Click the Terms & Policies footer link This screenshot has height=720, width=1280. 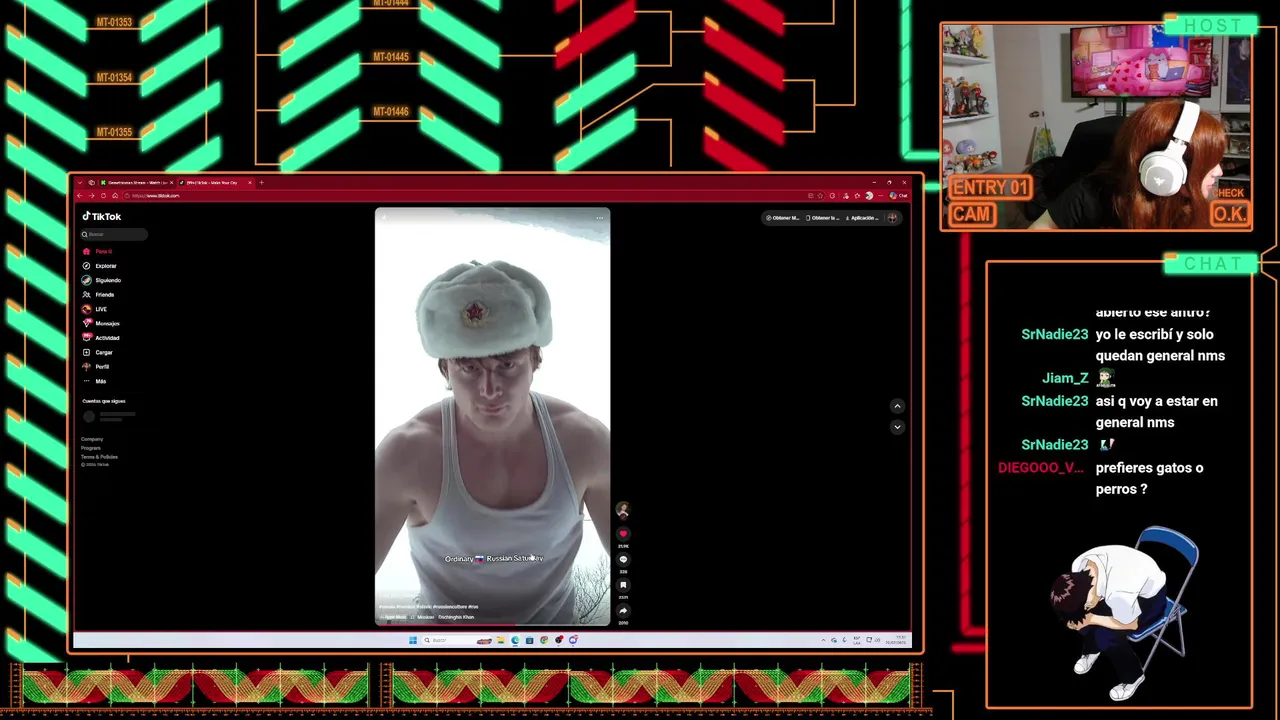coord(99,457)
